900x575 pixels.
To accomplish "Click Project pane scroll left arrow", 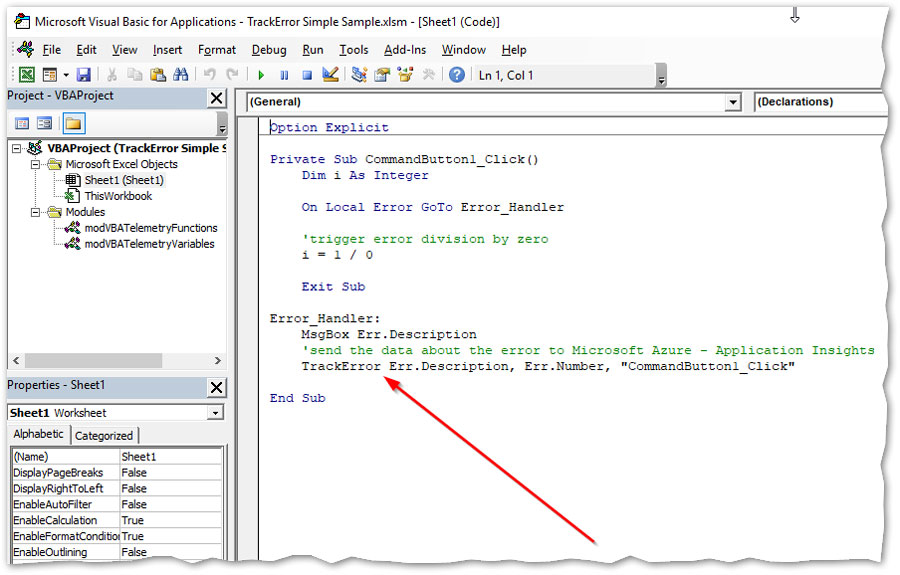I will 16,360.
